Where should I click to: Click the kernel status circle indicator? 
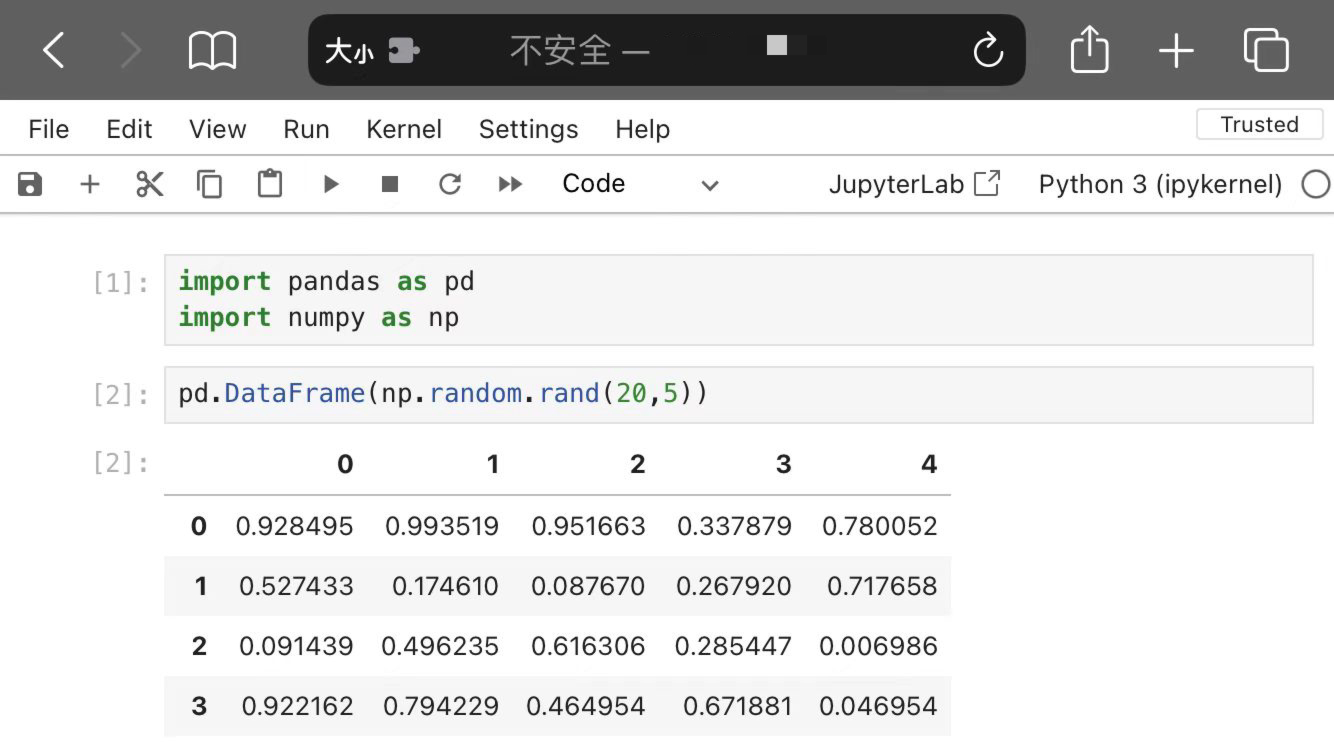coord(1316,184)
